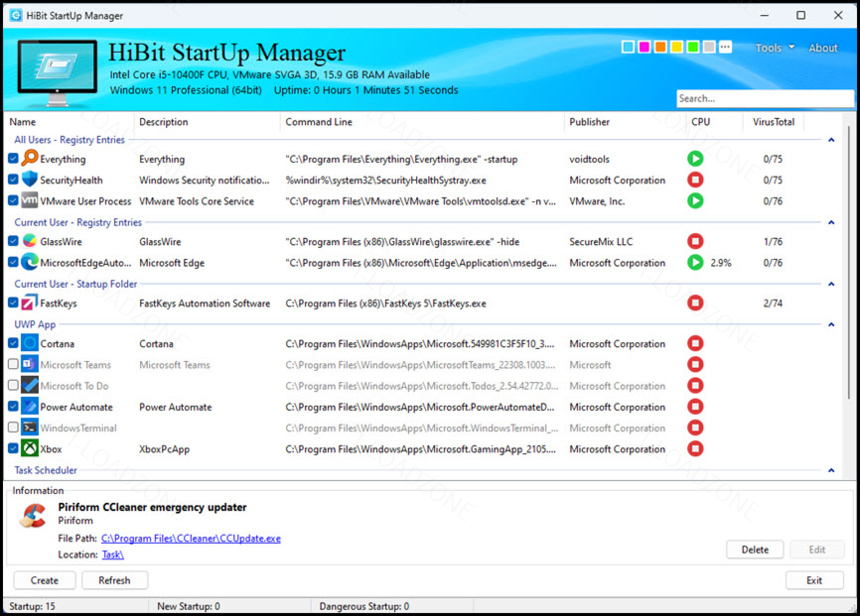Click the Everything magnifier app icon

30,158
